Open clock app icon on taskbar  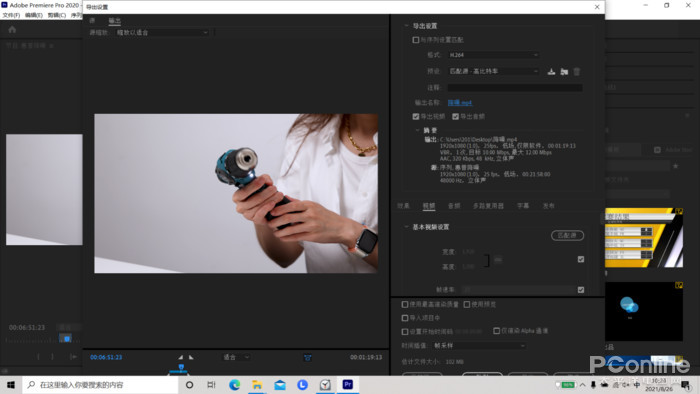pyautogui.click(x=325, y=385)
